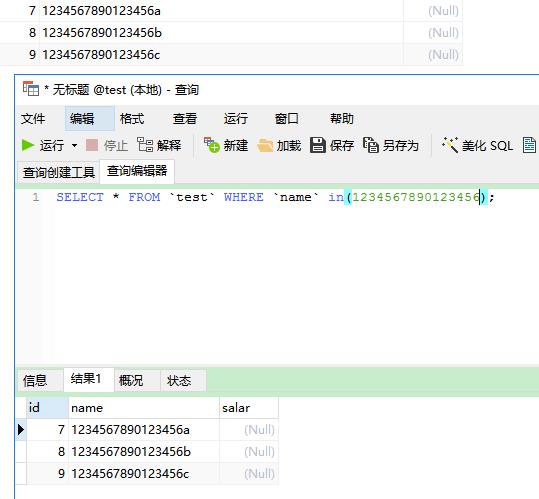The height and width of the screenshot is (499, 539).
Task: Click 1234567890123456a in the background table
Action: 101,11
